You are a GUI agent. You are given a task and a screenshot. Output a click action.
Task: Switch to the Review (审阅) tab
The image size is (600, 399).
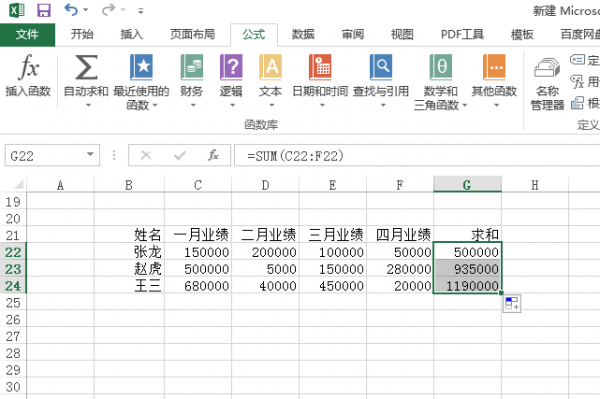[352, 34]
